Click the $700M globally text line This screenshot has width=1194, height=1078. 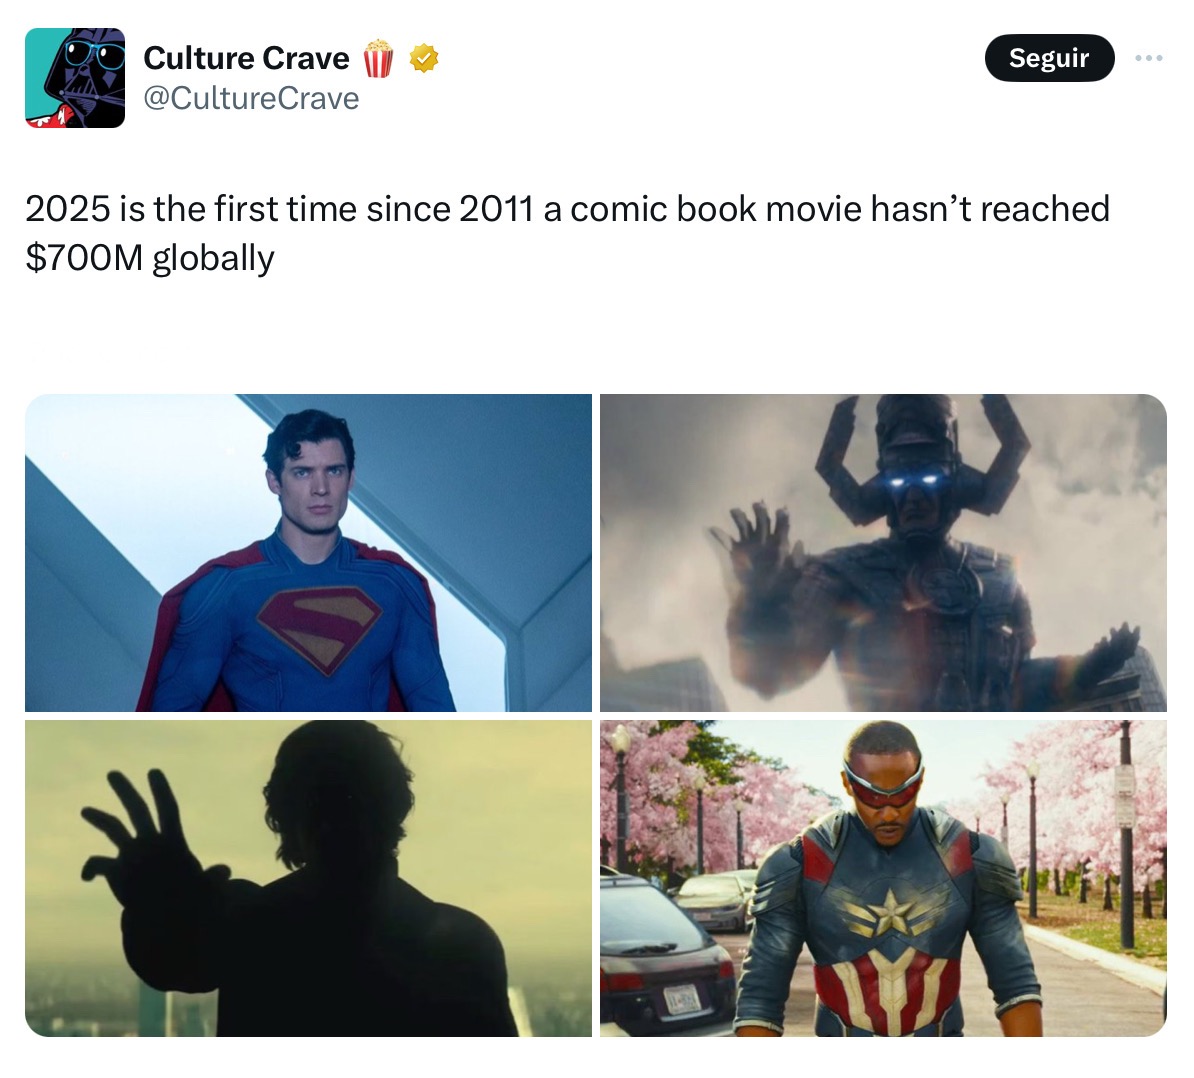[150, 258]
